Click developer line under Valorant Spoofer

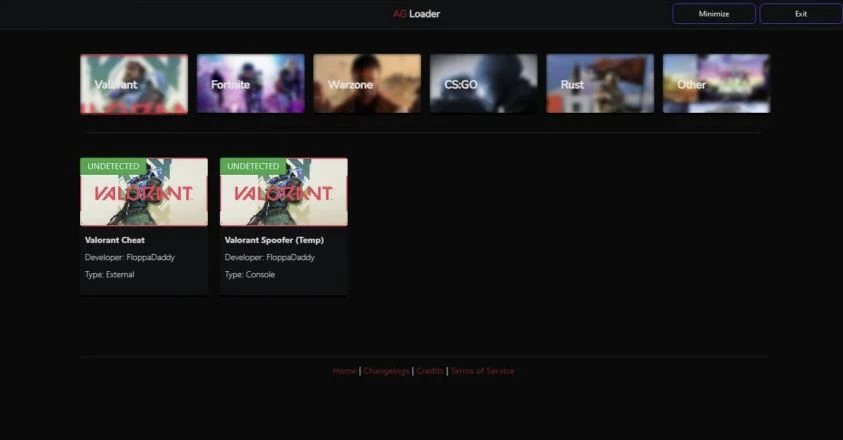(269, 257)
